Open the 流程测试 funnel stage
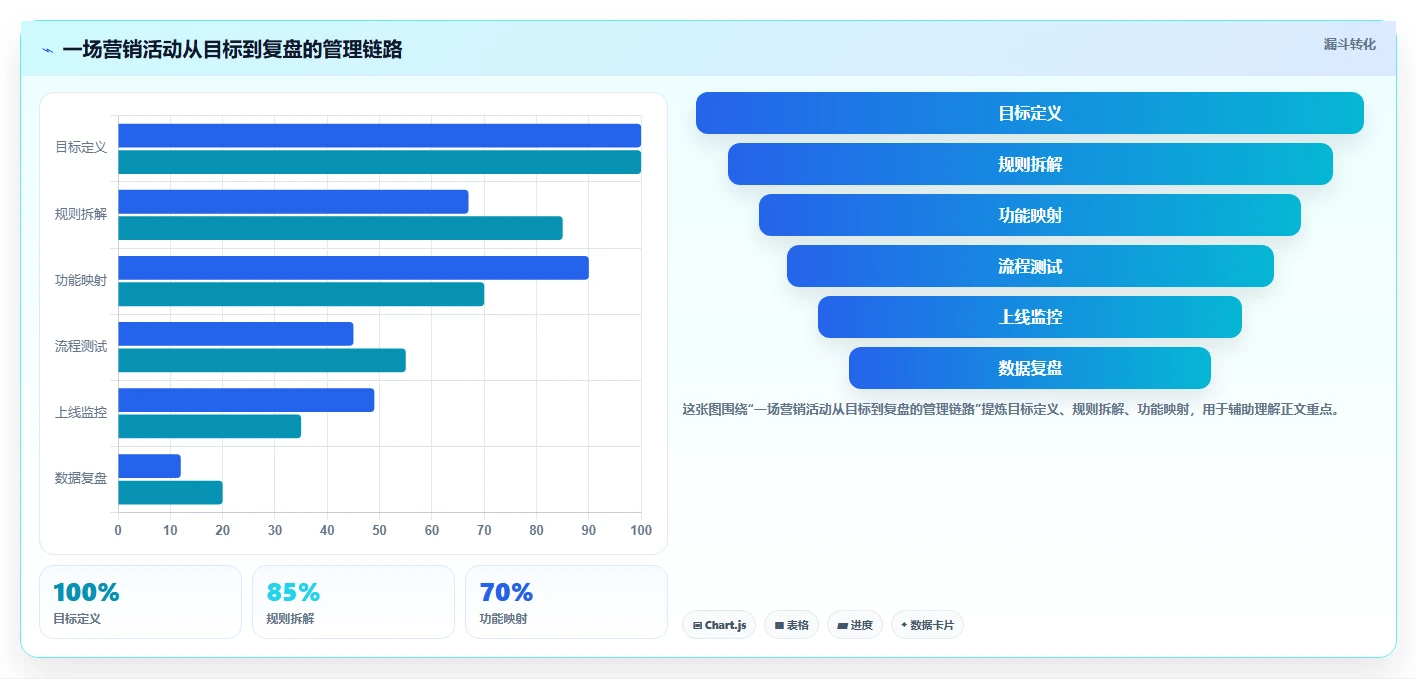Image resolution: width=1417 pixels, height=679 pixels. click(x=1030, y=266)
